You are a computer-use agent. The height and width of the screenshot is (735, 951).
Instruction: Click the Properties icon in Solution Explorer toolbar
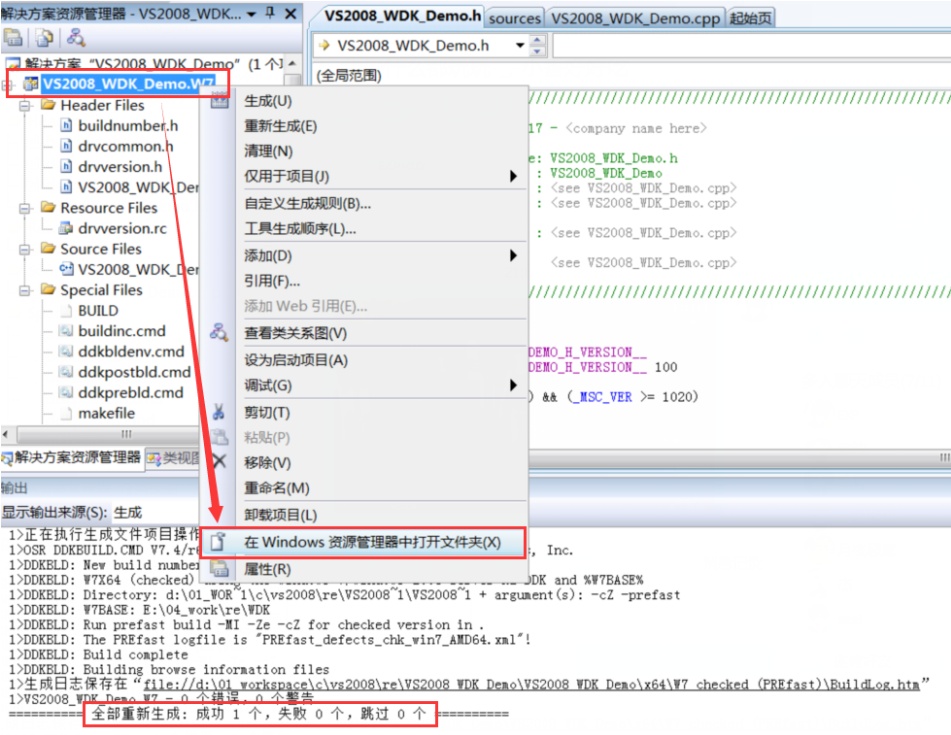[13, 38]
